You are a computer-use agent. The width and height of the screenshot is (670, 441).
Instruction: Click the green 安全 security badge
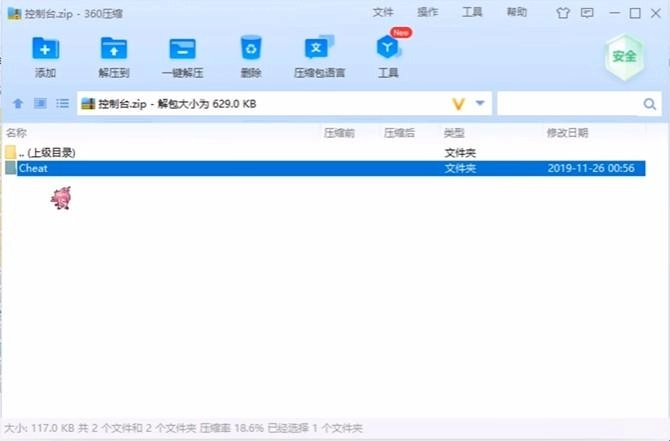tap(624, 56)
